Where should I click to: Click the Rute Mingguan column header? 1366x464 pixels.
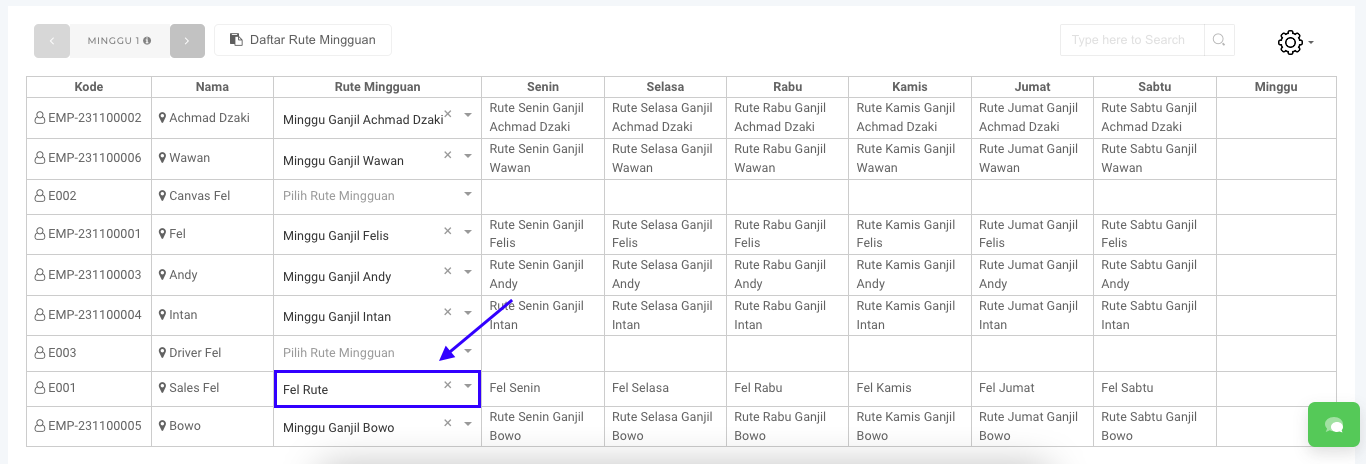[377, 87]
